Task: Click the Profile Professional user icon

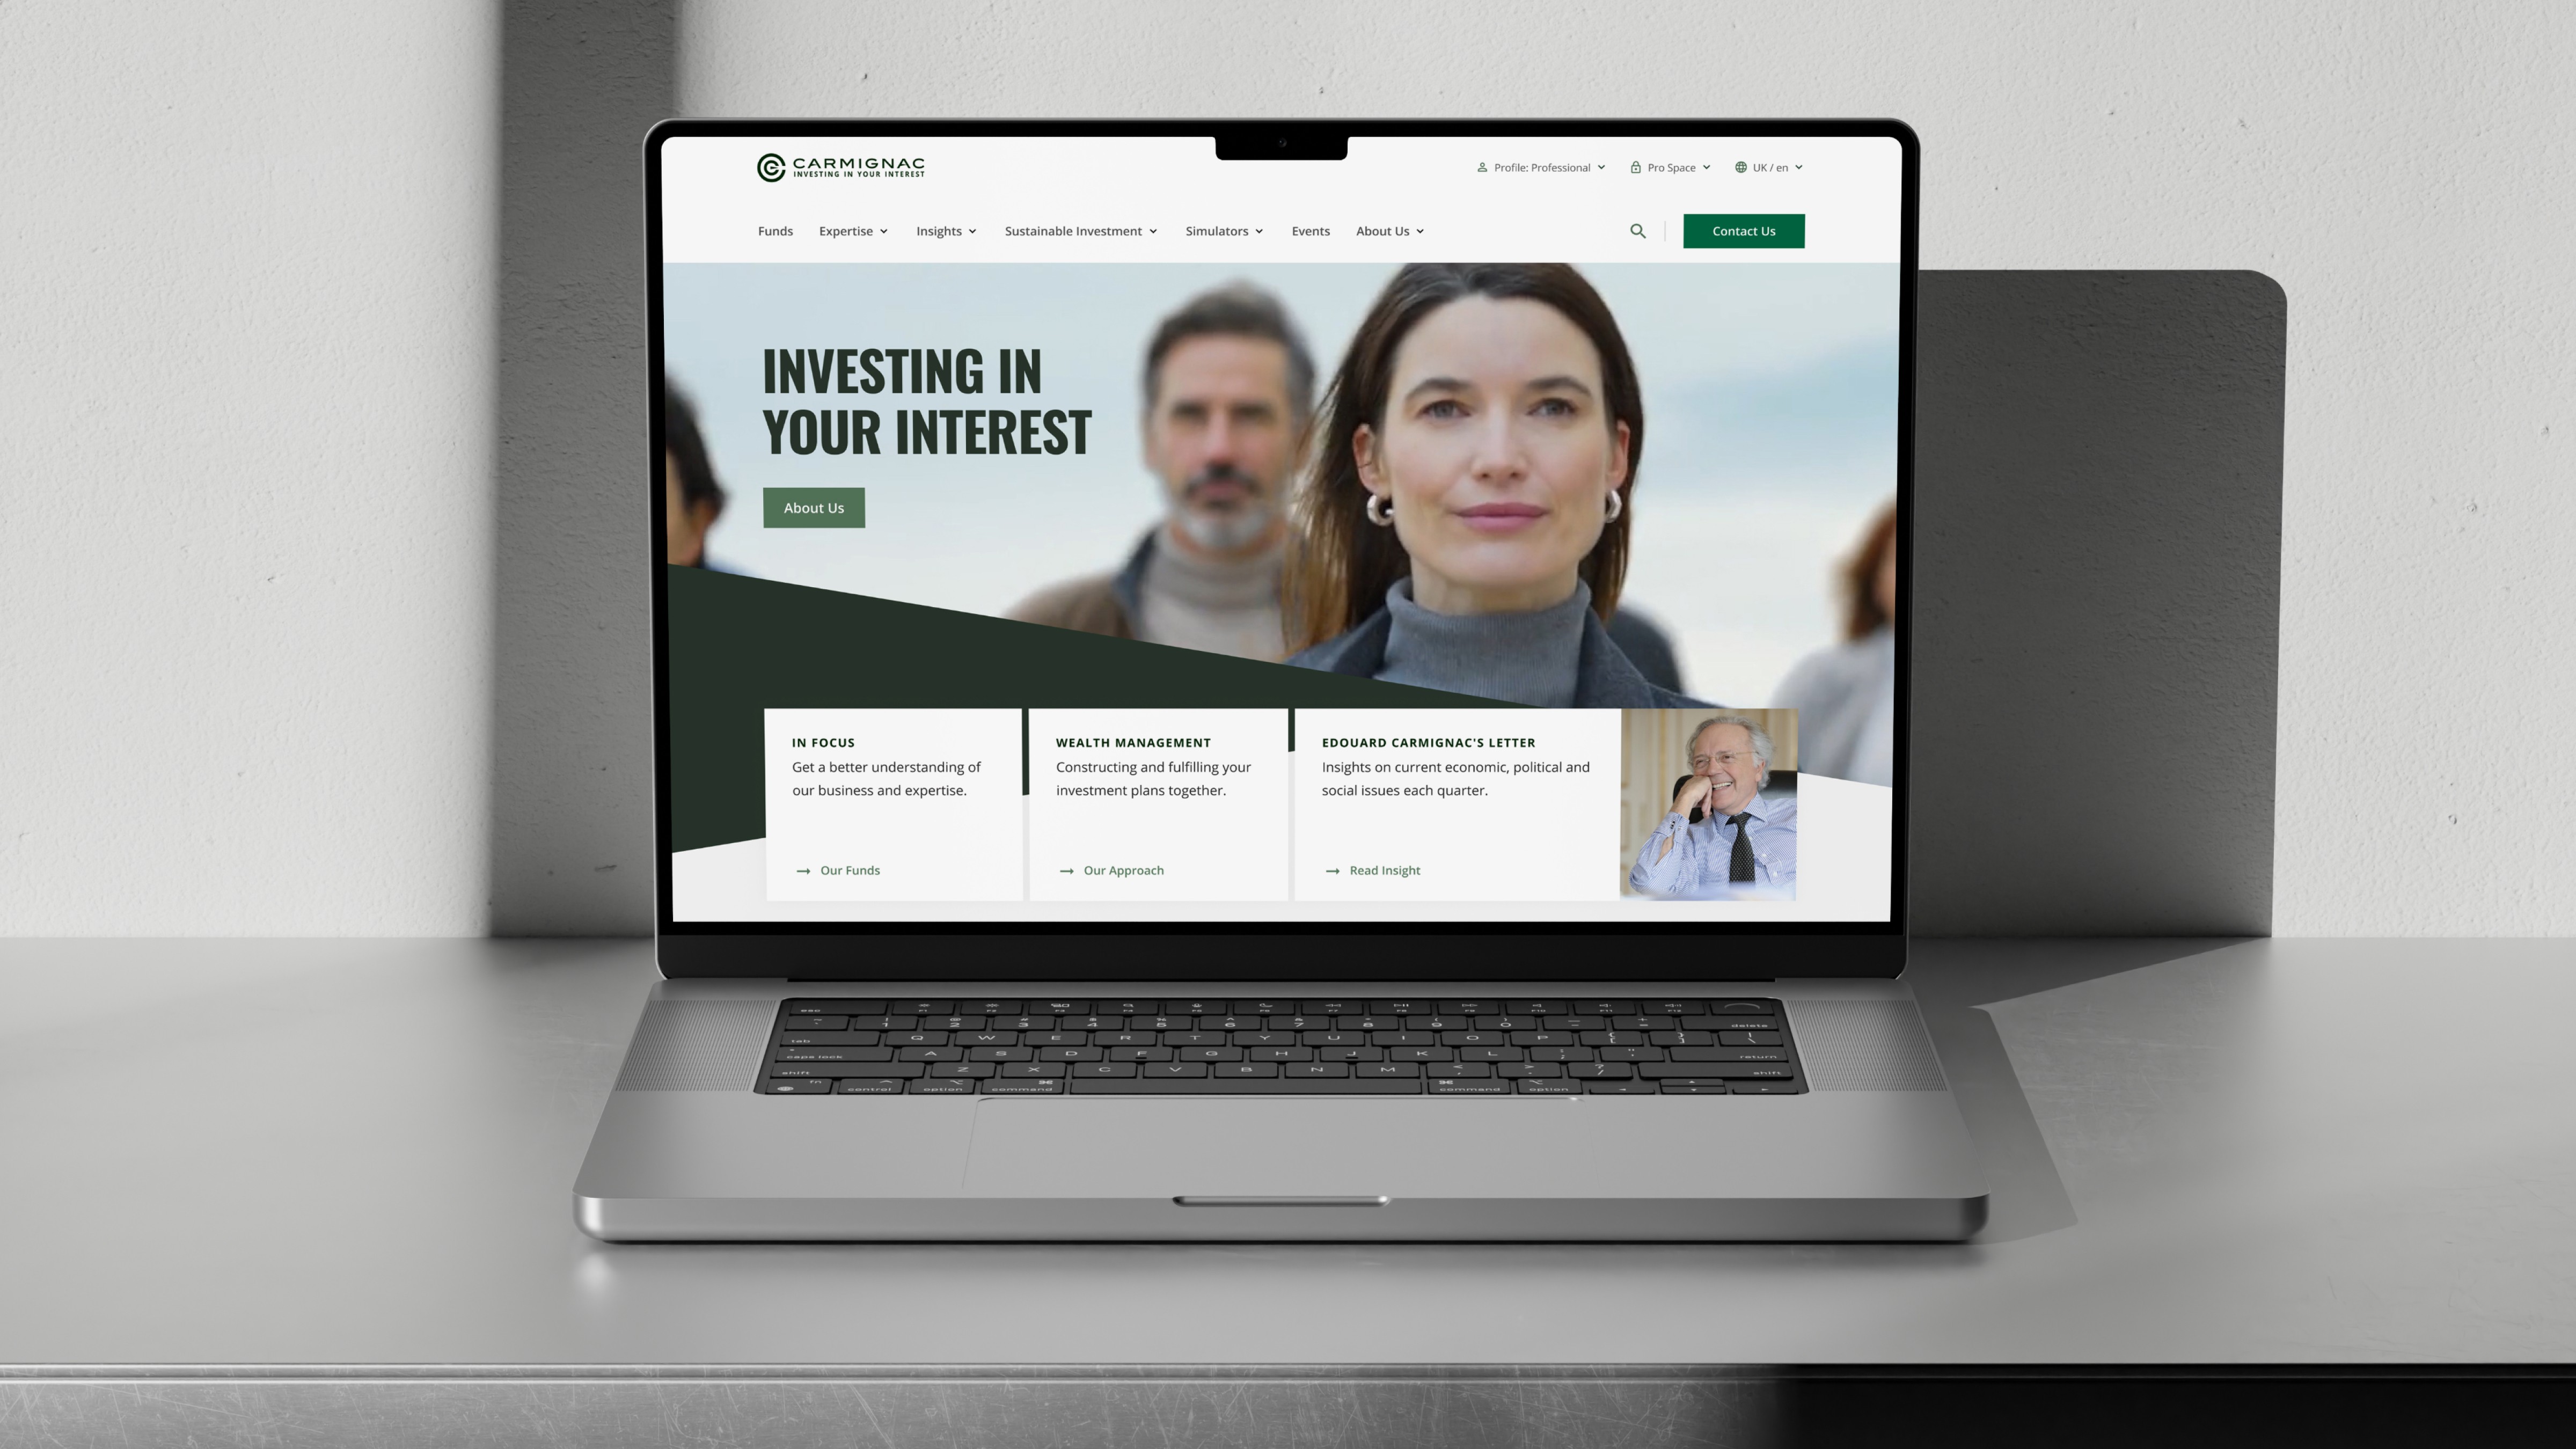Action: tap(1483, 166)
